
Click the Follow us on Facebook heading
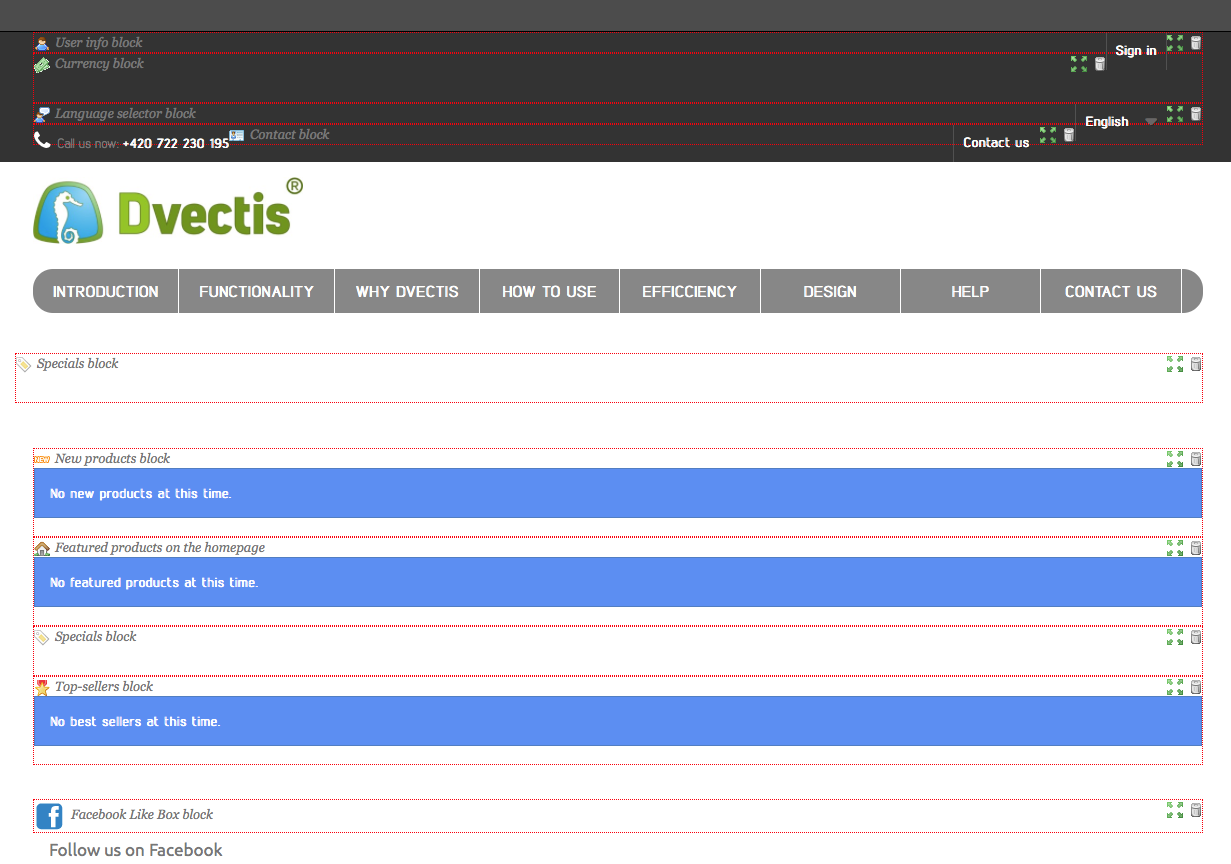coord(136,850)
